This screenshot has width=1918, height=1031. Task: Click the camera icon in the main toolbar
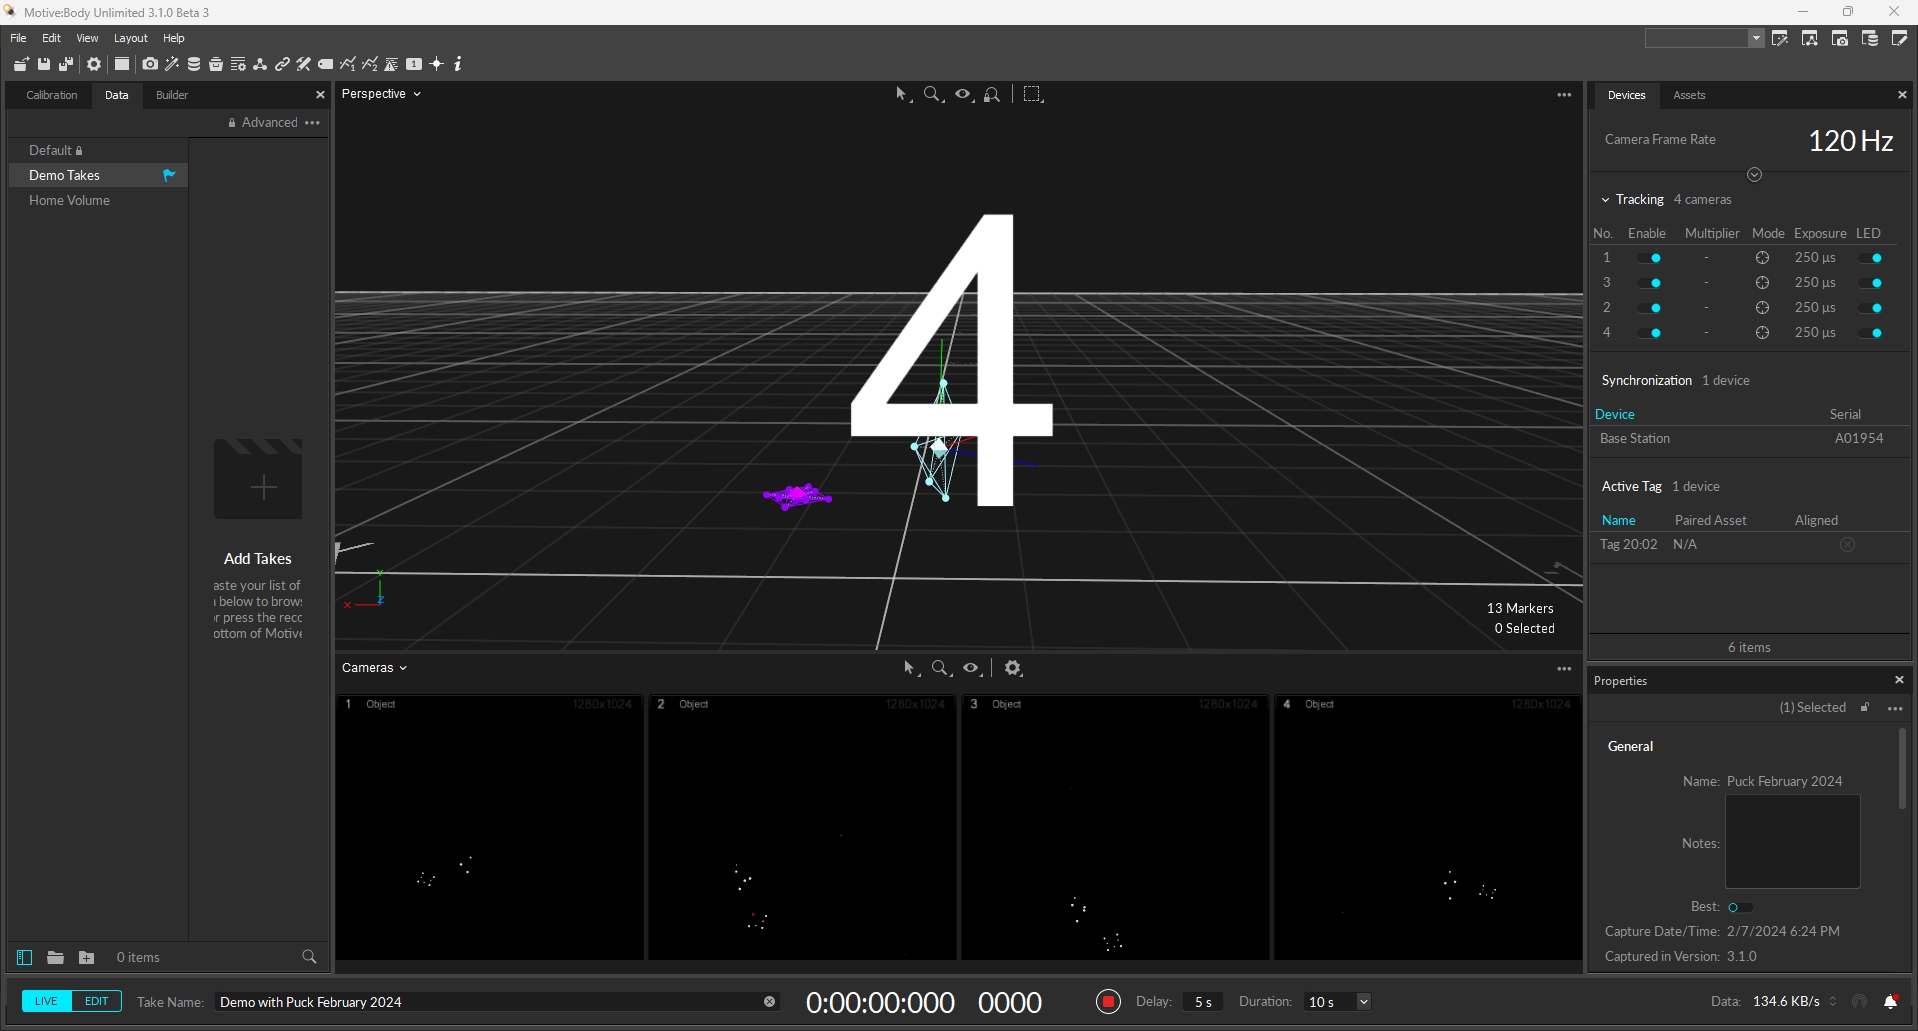[x=150, y=64]
